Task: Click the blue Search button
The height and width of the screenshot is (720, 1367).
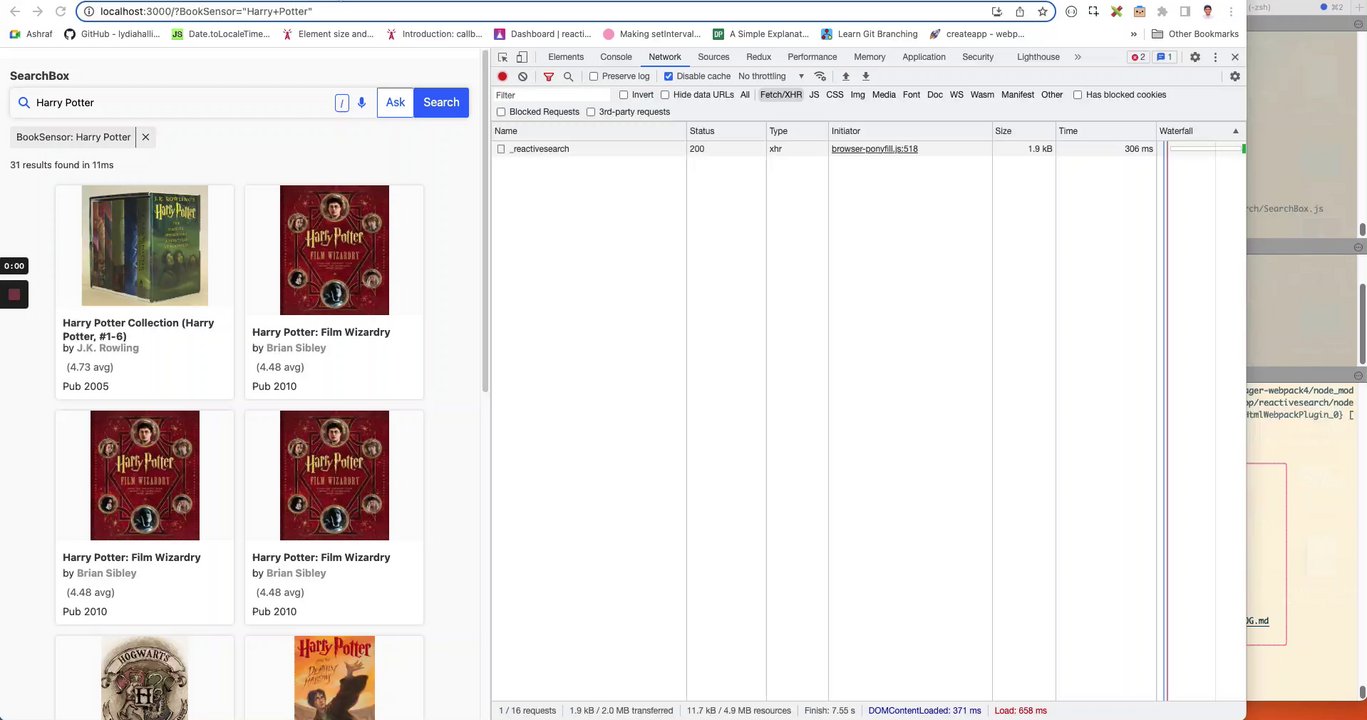Action: (441, 102)
